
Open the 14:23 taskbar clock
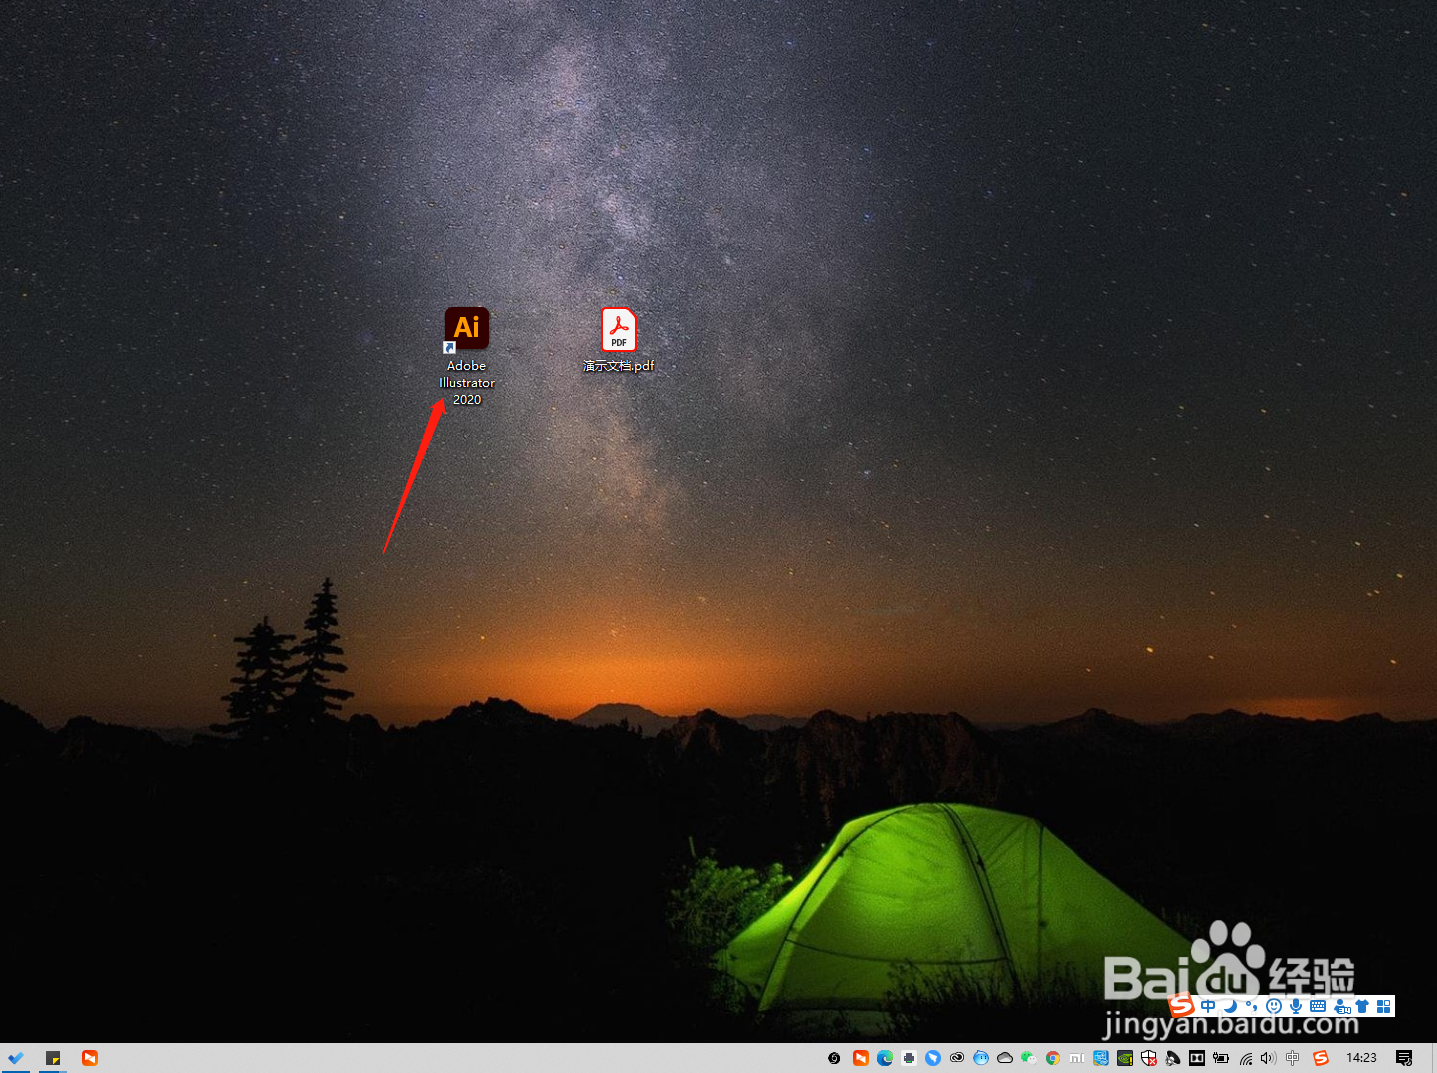pyautogui.click(x=1361, y=1058)
